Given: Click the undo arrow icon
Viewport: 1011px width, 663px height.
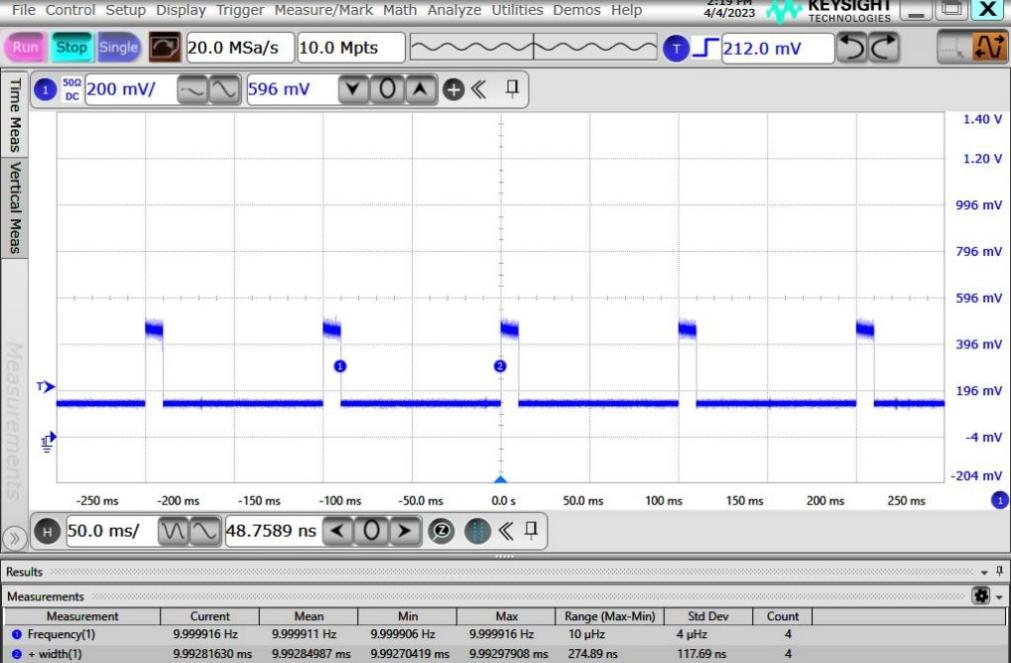Looking at the screenshot, I should click(852, 48).
